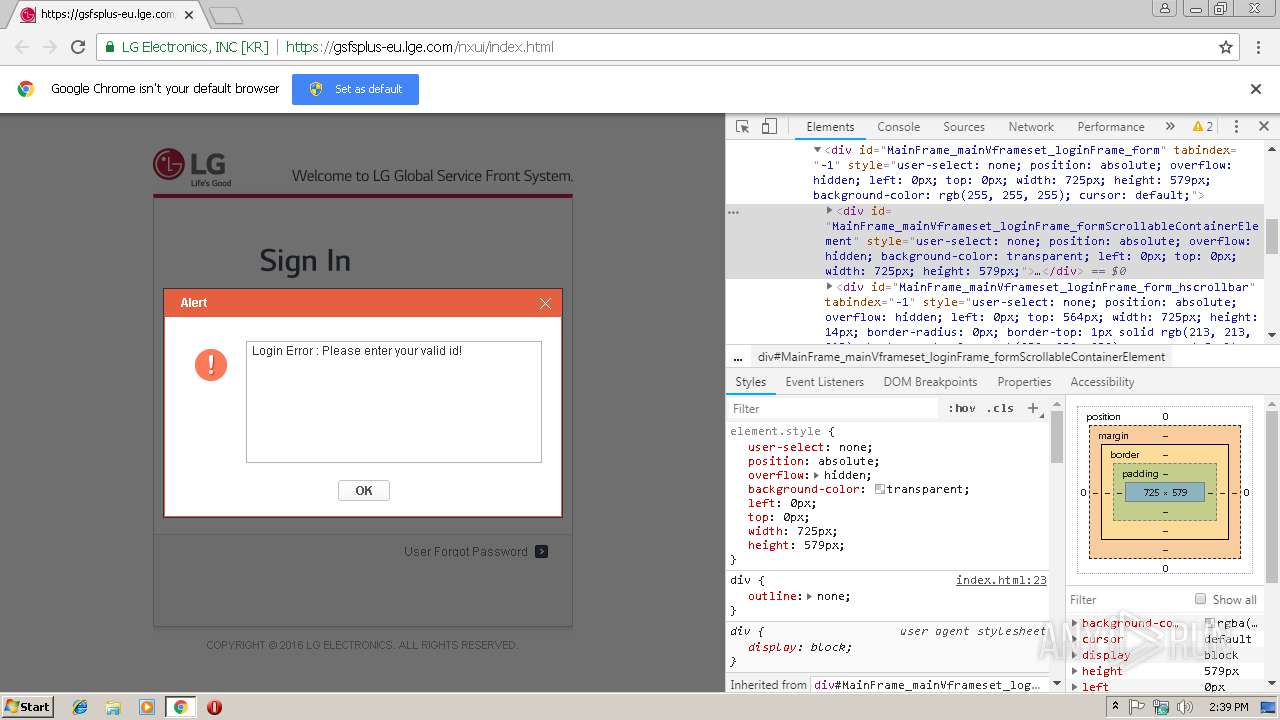
Task: Close the gsfsplus-eu.lge.com tab
Action: (189, 15)
